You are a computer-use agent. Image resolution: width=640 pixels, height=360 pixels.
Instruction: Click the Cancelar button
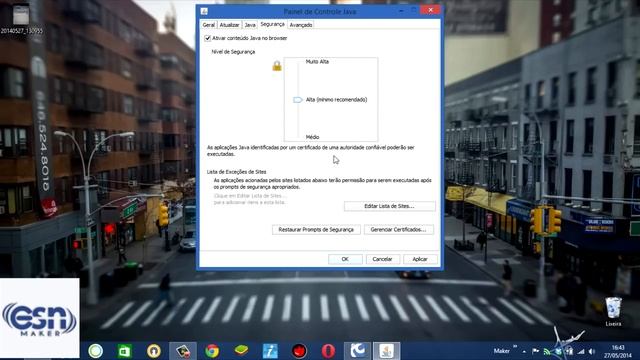[382, 259]
